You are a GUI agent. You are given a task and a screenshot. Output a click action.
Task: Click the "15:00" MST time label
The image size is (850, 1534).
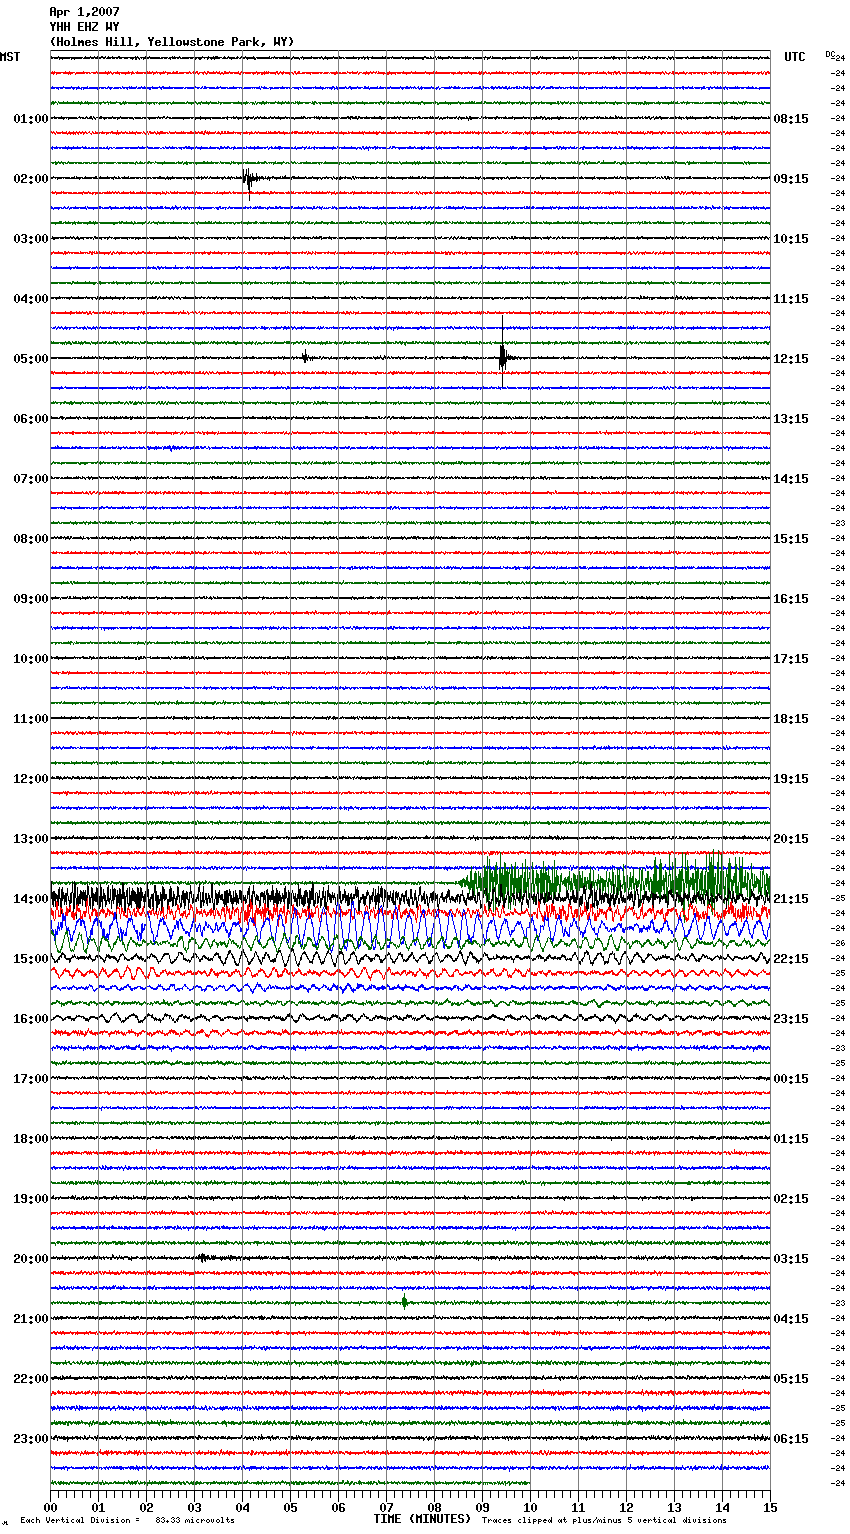pyautogui.click(x=31, y=959)
